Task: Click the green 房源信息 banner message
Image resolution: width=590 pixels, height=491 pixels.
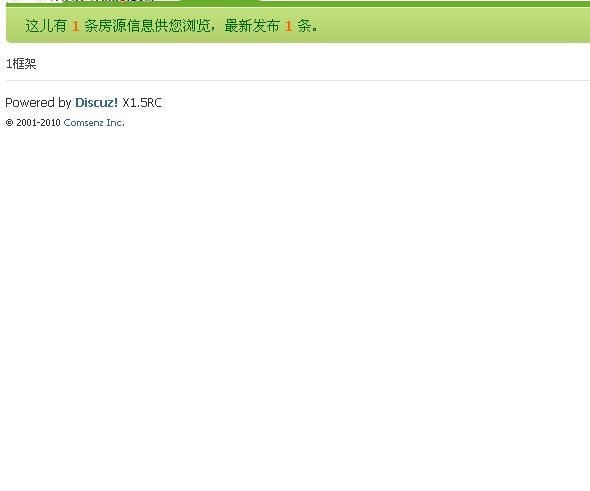Action: coord(171,26)
